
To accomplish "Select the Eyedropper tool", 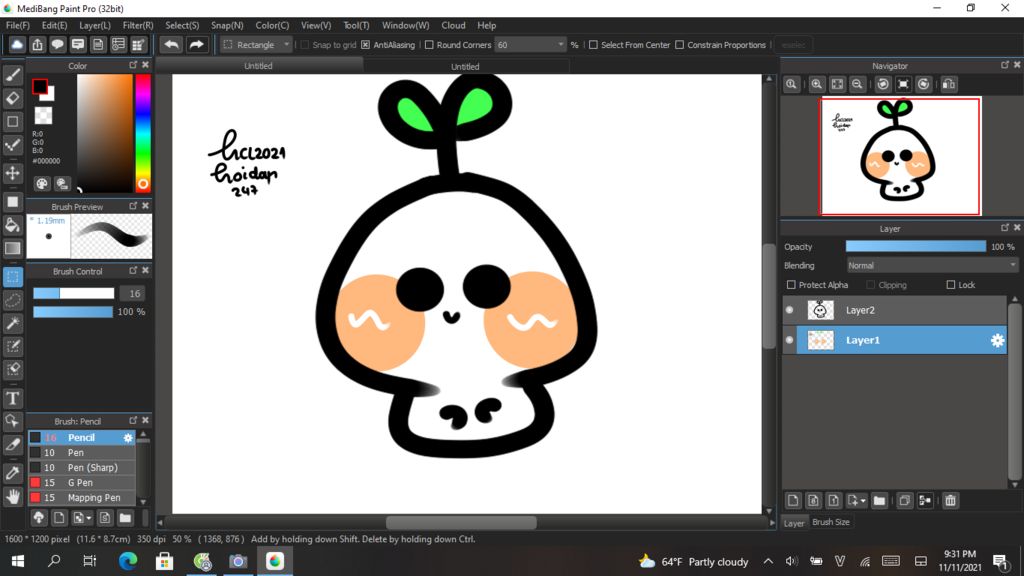I will tap(12, 473).
